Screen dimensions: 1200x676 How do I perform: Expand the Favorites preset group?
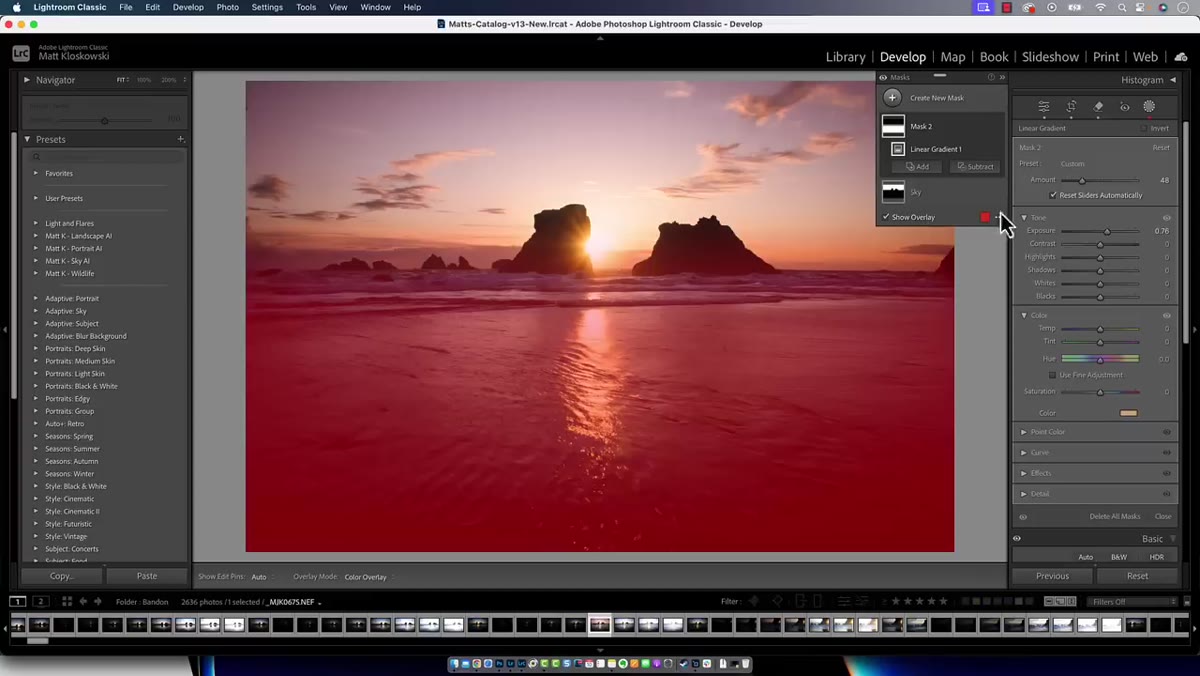36,173
